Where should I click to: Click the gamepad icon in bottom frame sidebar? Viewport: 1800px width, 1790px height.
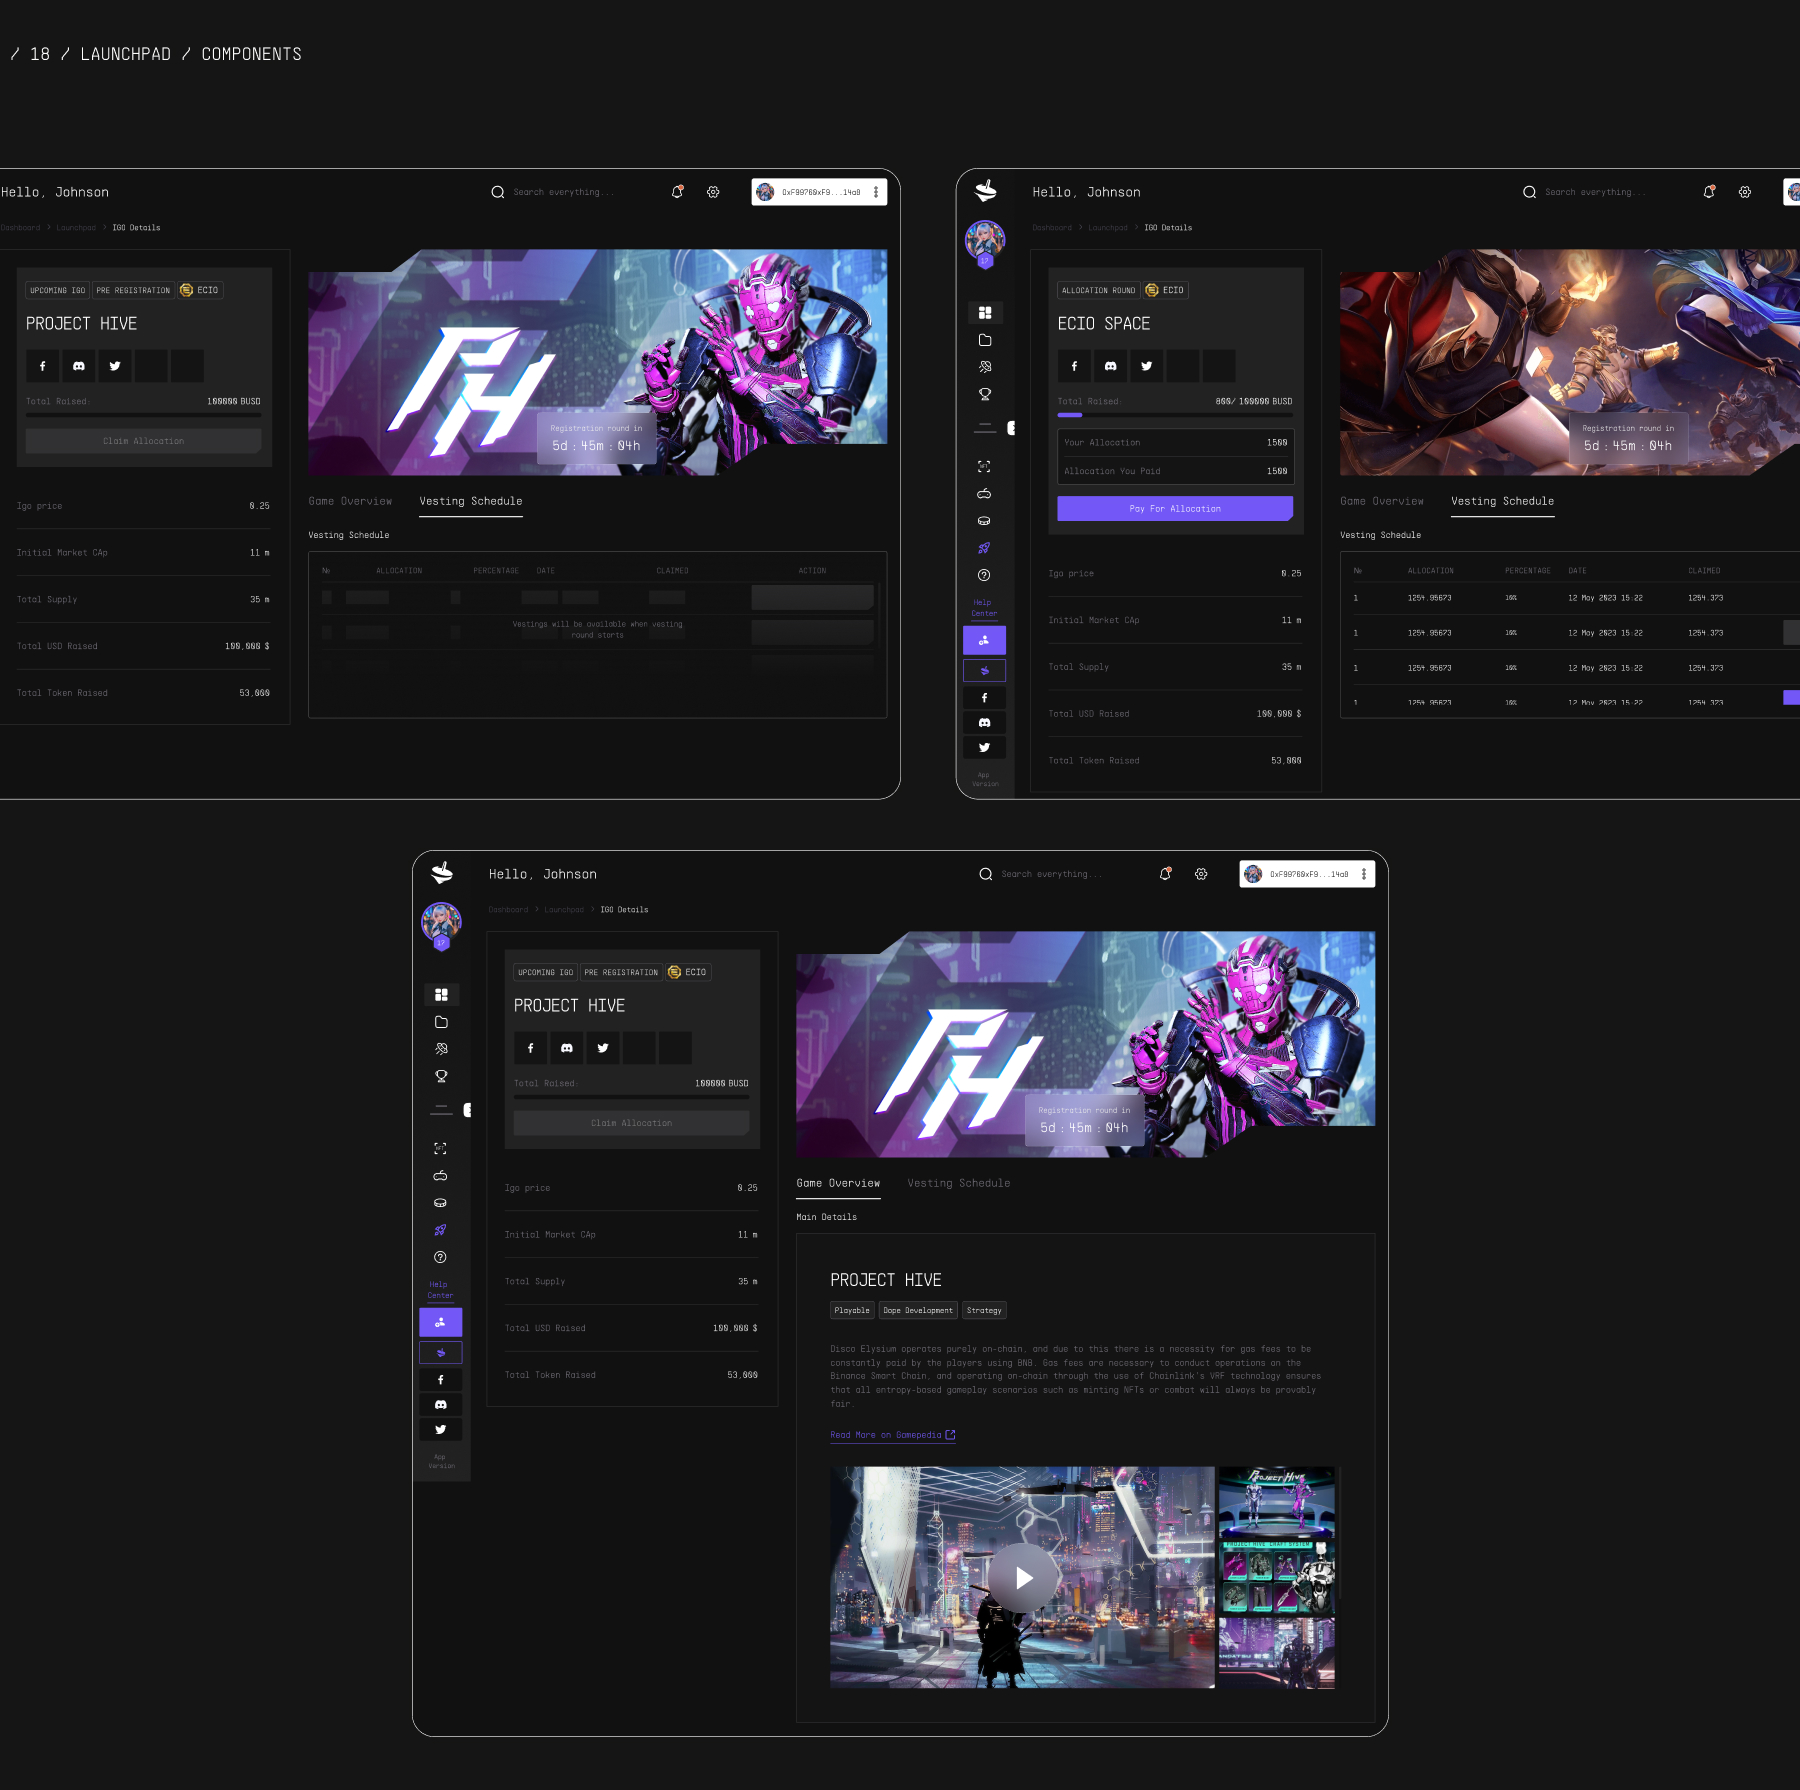coord(440,1176)
